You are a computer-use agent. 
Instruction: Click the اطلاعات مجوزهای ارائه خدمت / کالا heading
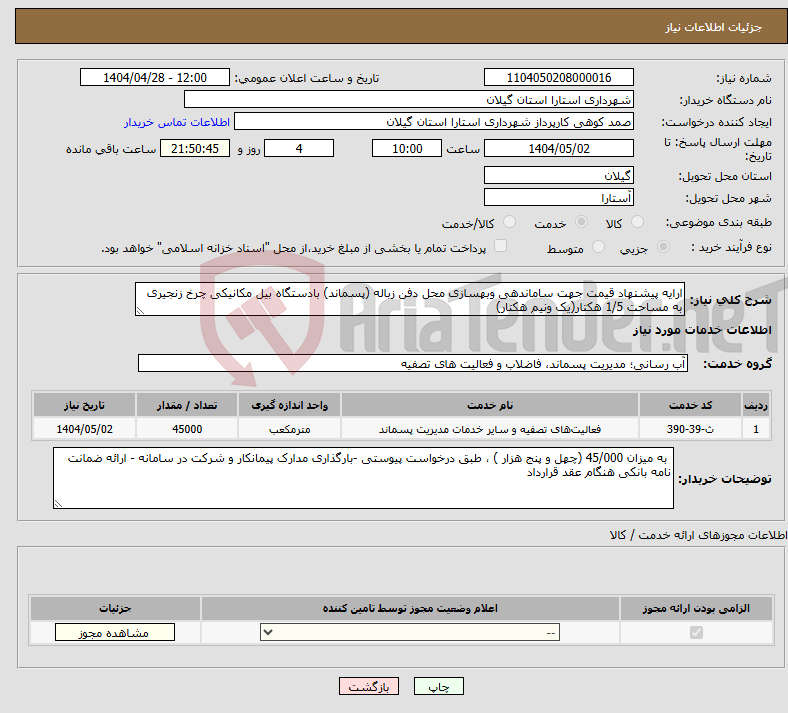coord(699,535)
